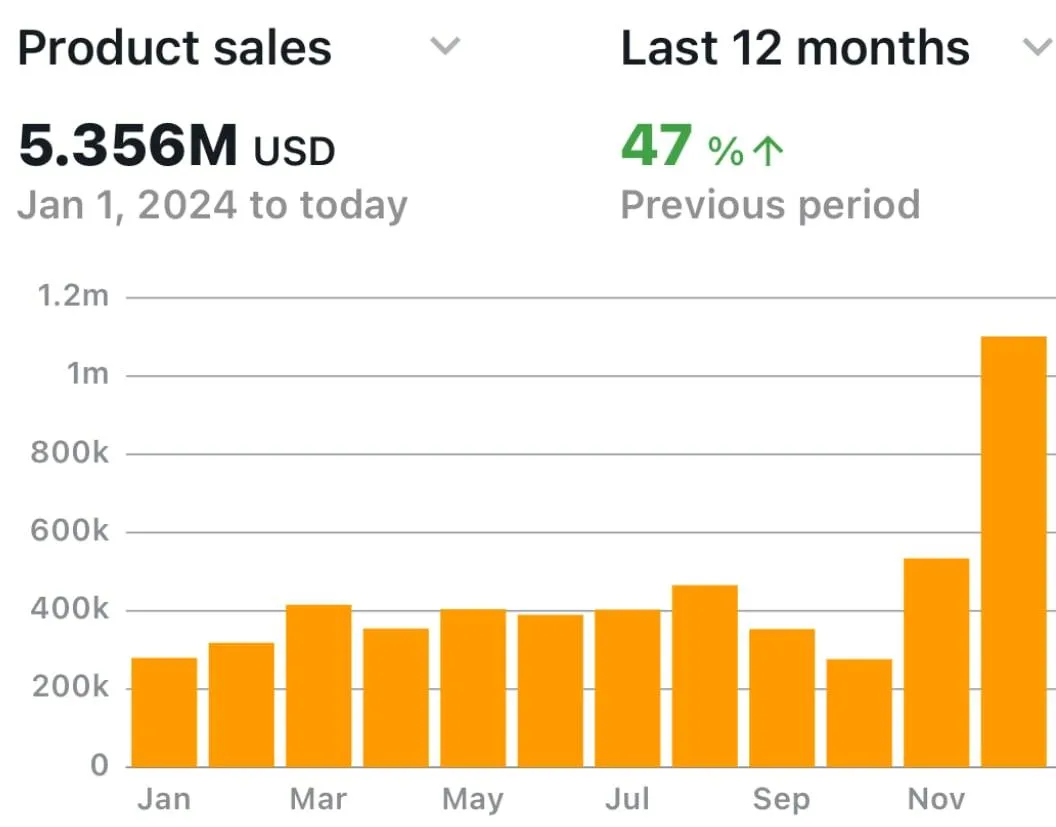Click the Previous period comparison text

(x=770, y=205)
